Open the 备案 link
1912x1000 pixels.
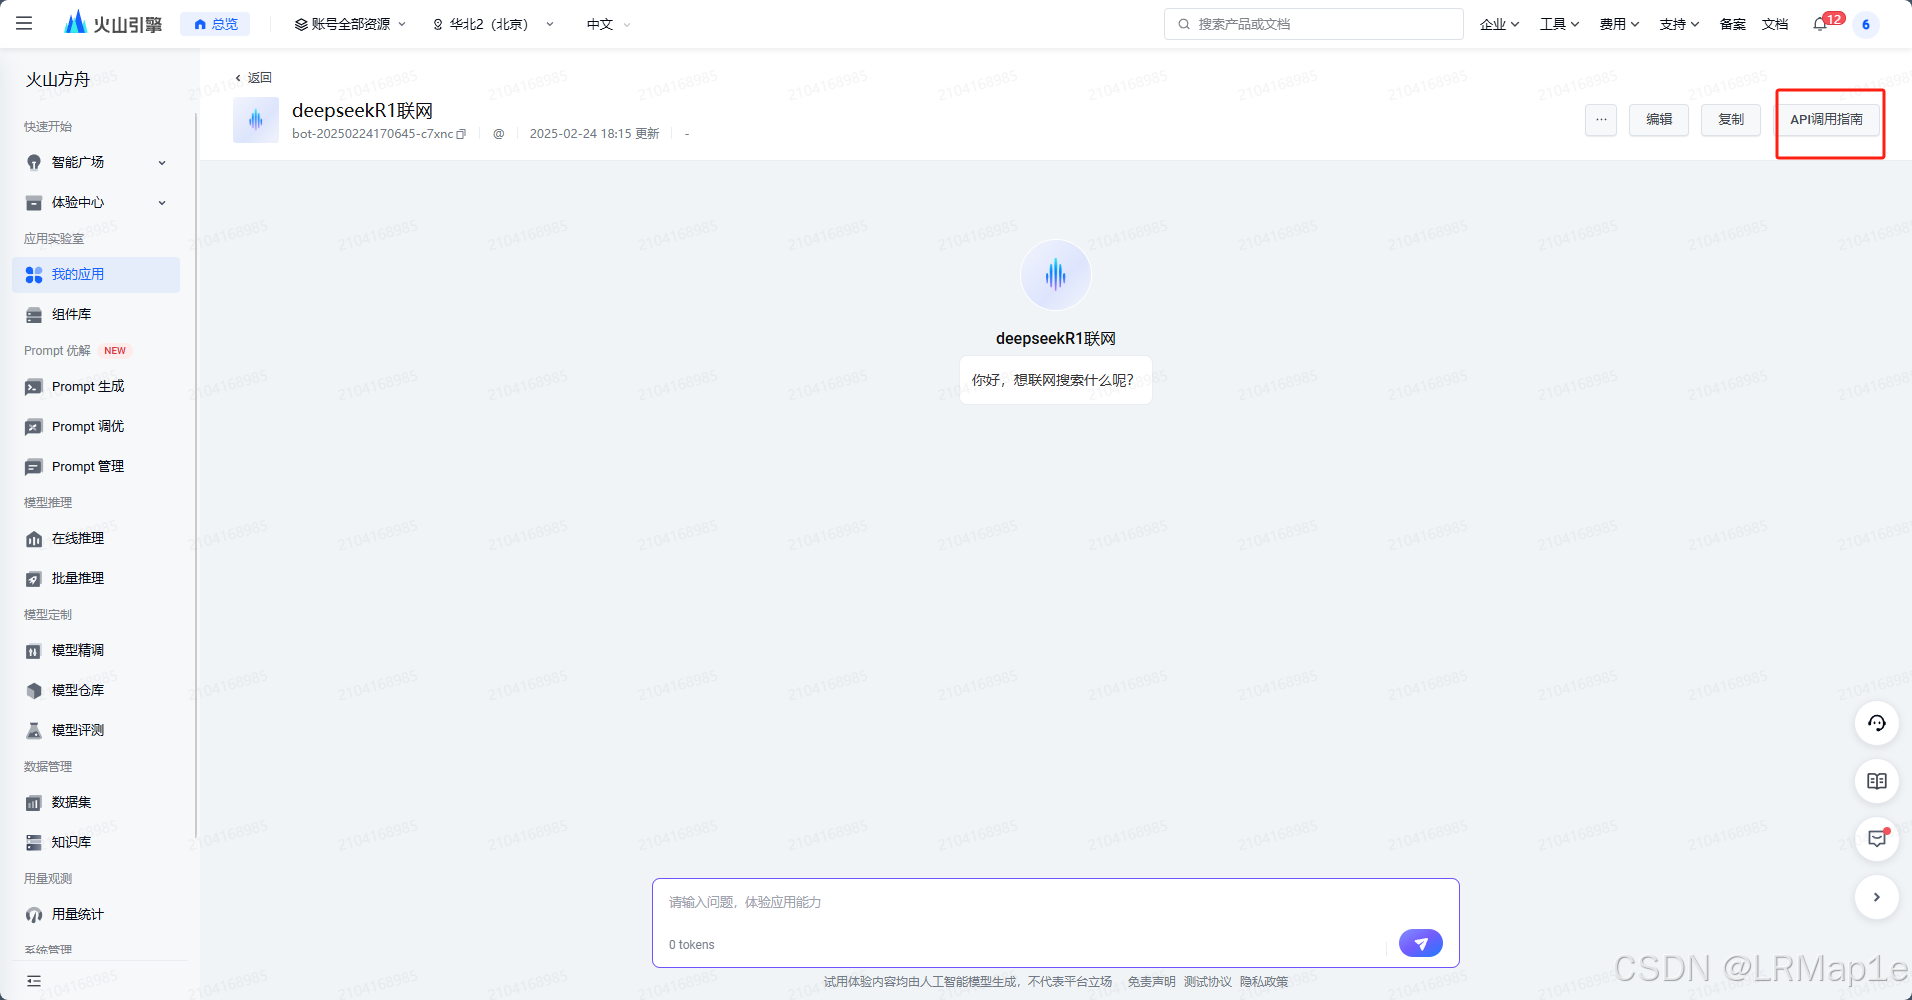coord(1733,24)
